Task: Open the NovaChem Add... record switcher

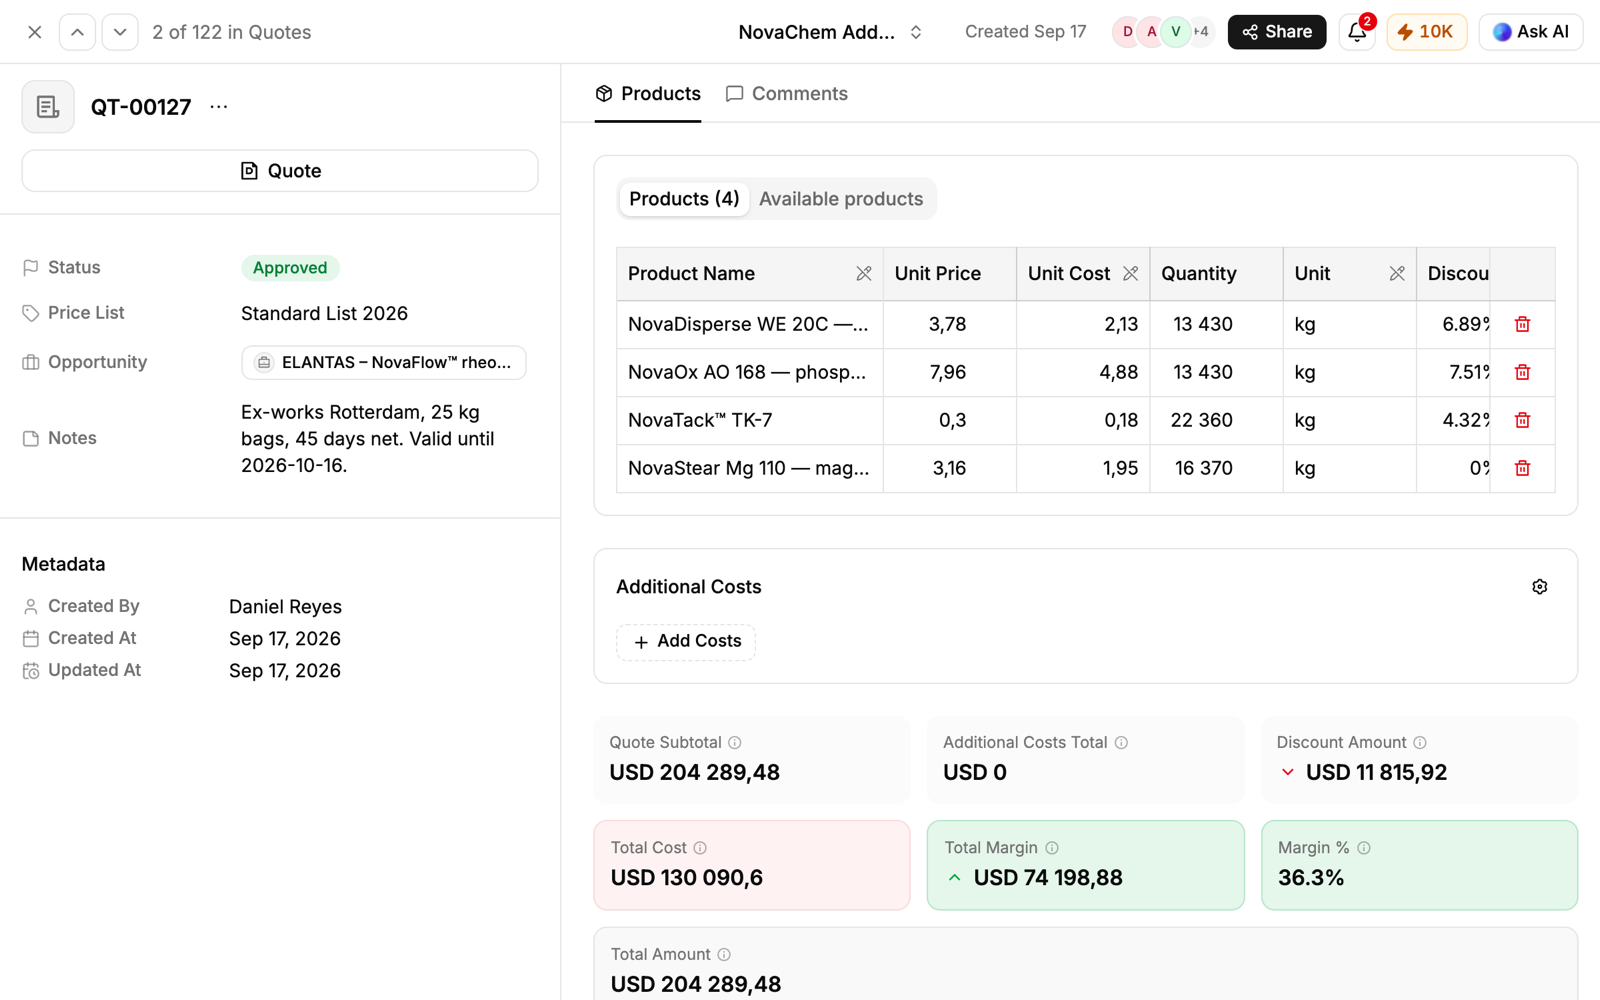Action: 830,32
